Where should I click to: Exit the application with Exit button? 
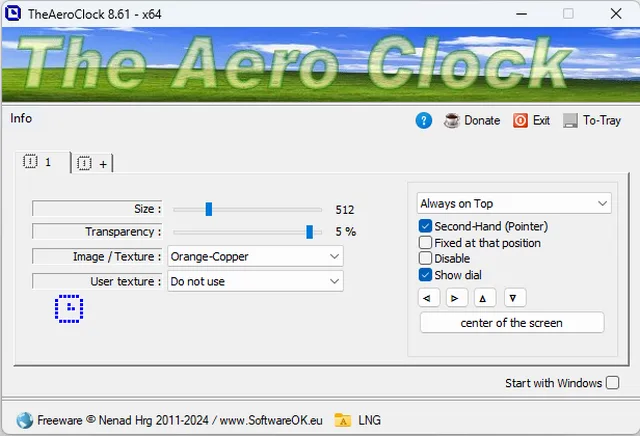531,120
